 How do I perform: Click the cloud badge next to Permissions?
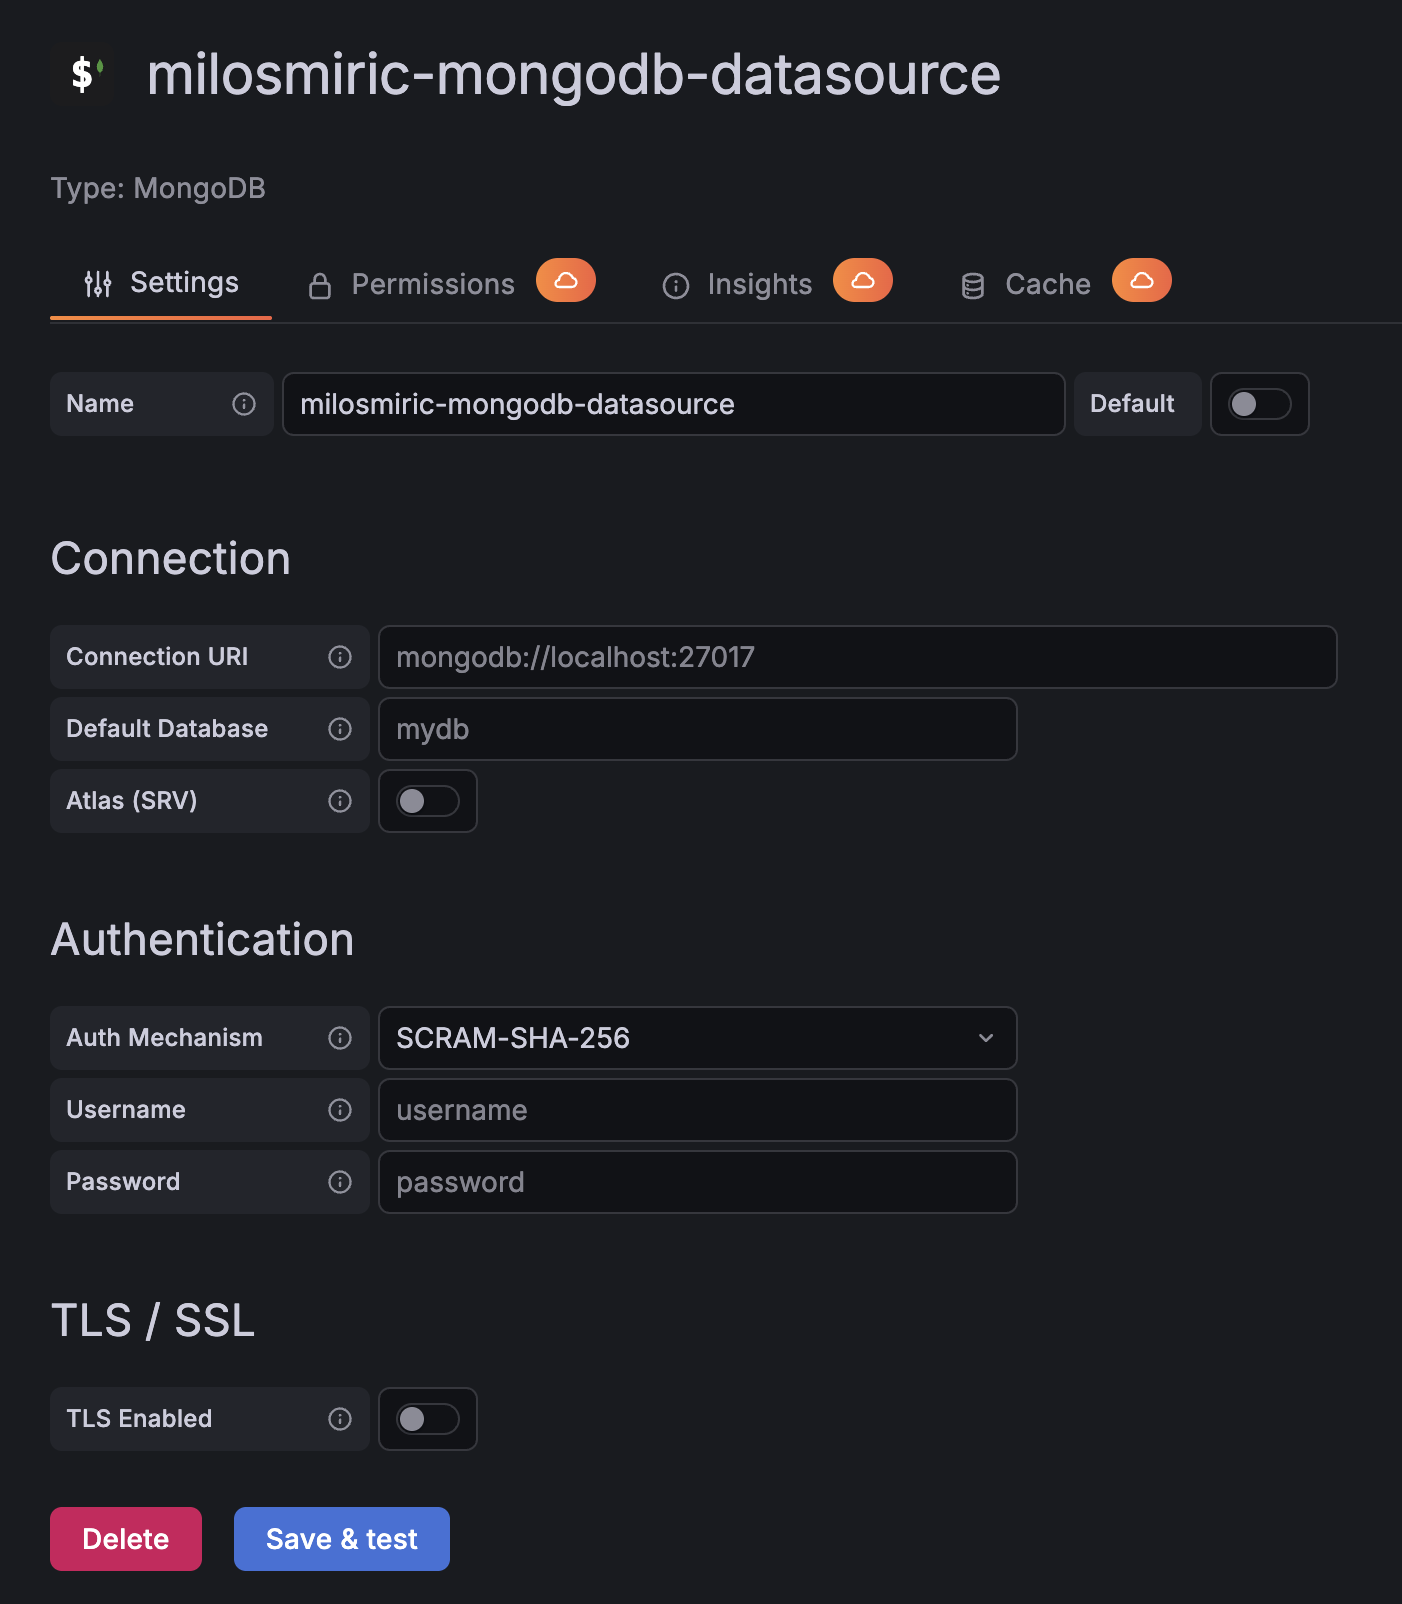(x=566, y=280)
